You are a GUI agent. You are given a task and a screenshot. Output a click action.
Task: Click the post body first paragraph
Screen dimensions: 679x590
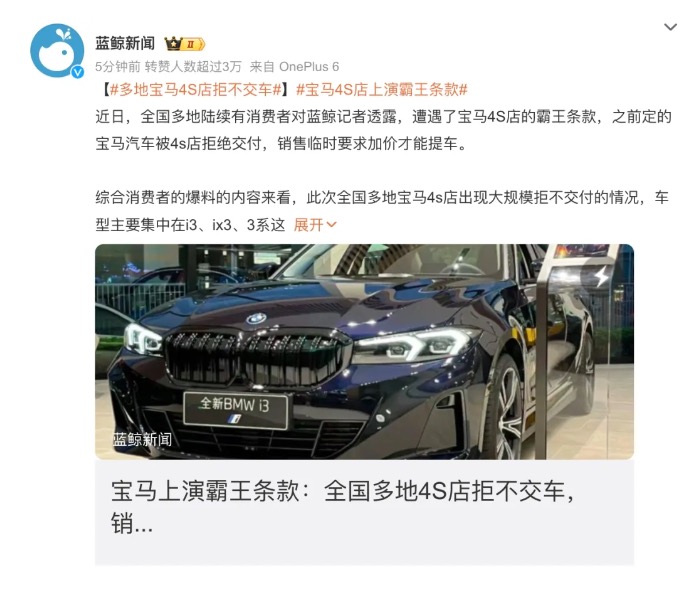click(x=383, y=130)
